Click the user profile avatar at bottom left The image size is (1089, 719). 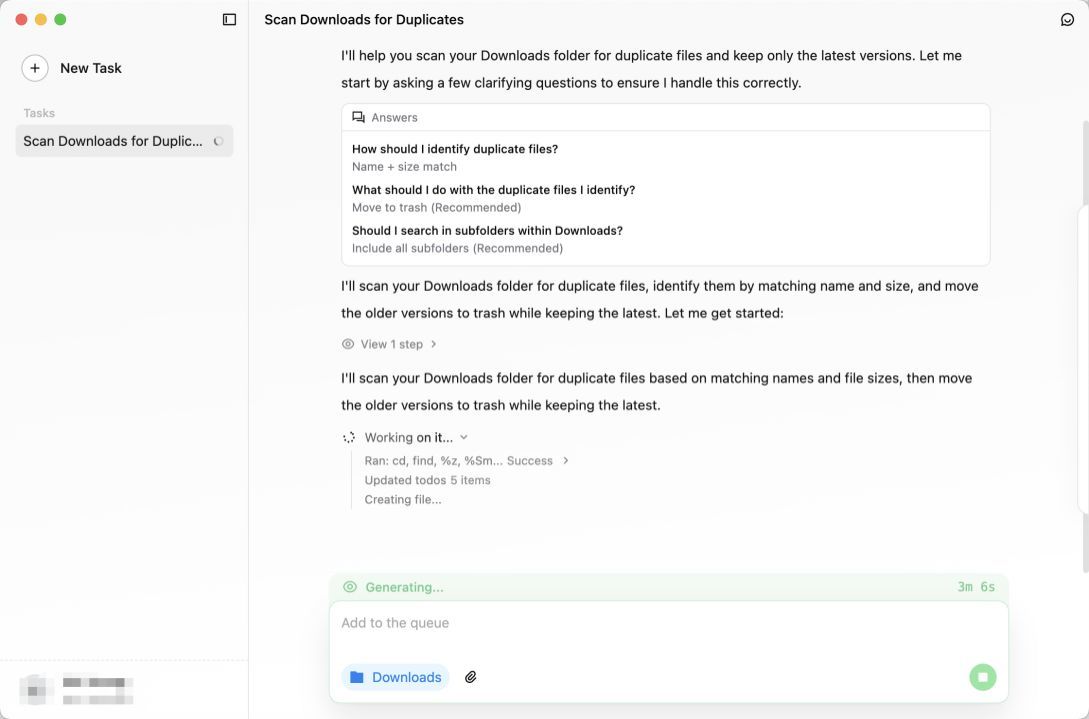click(x=36, y=689)
